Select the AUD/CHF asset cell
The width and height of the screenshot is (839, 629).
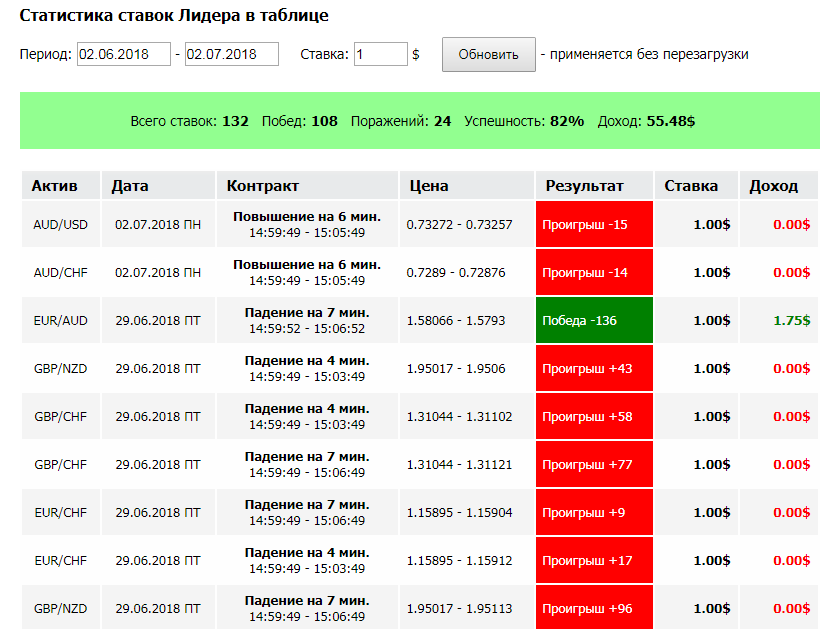click(x=61, y=273)
